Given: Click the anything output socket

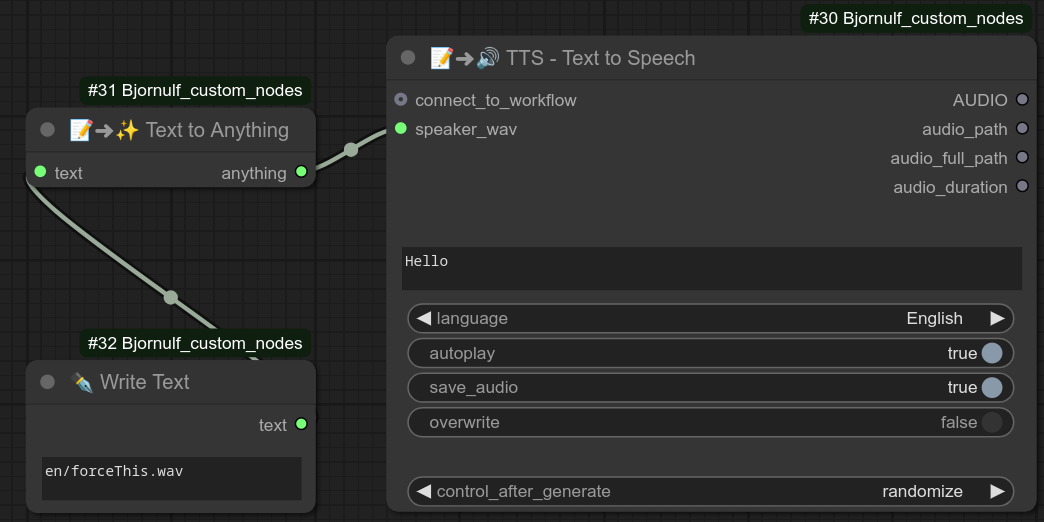Looking at the screenshot, I should tap(300, 173).
